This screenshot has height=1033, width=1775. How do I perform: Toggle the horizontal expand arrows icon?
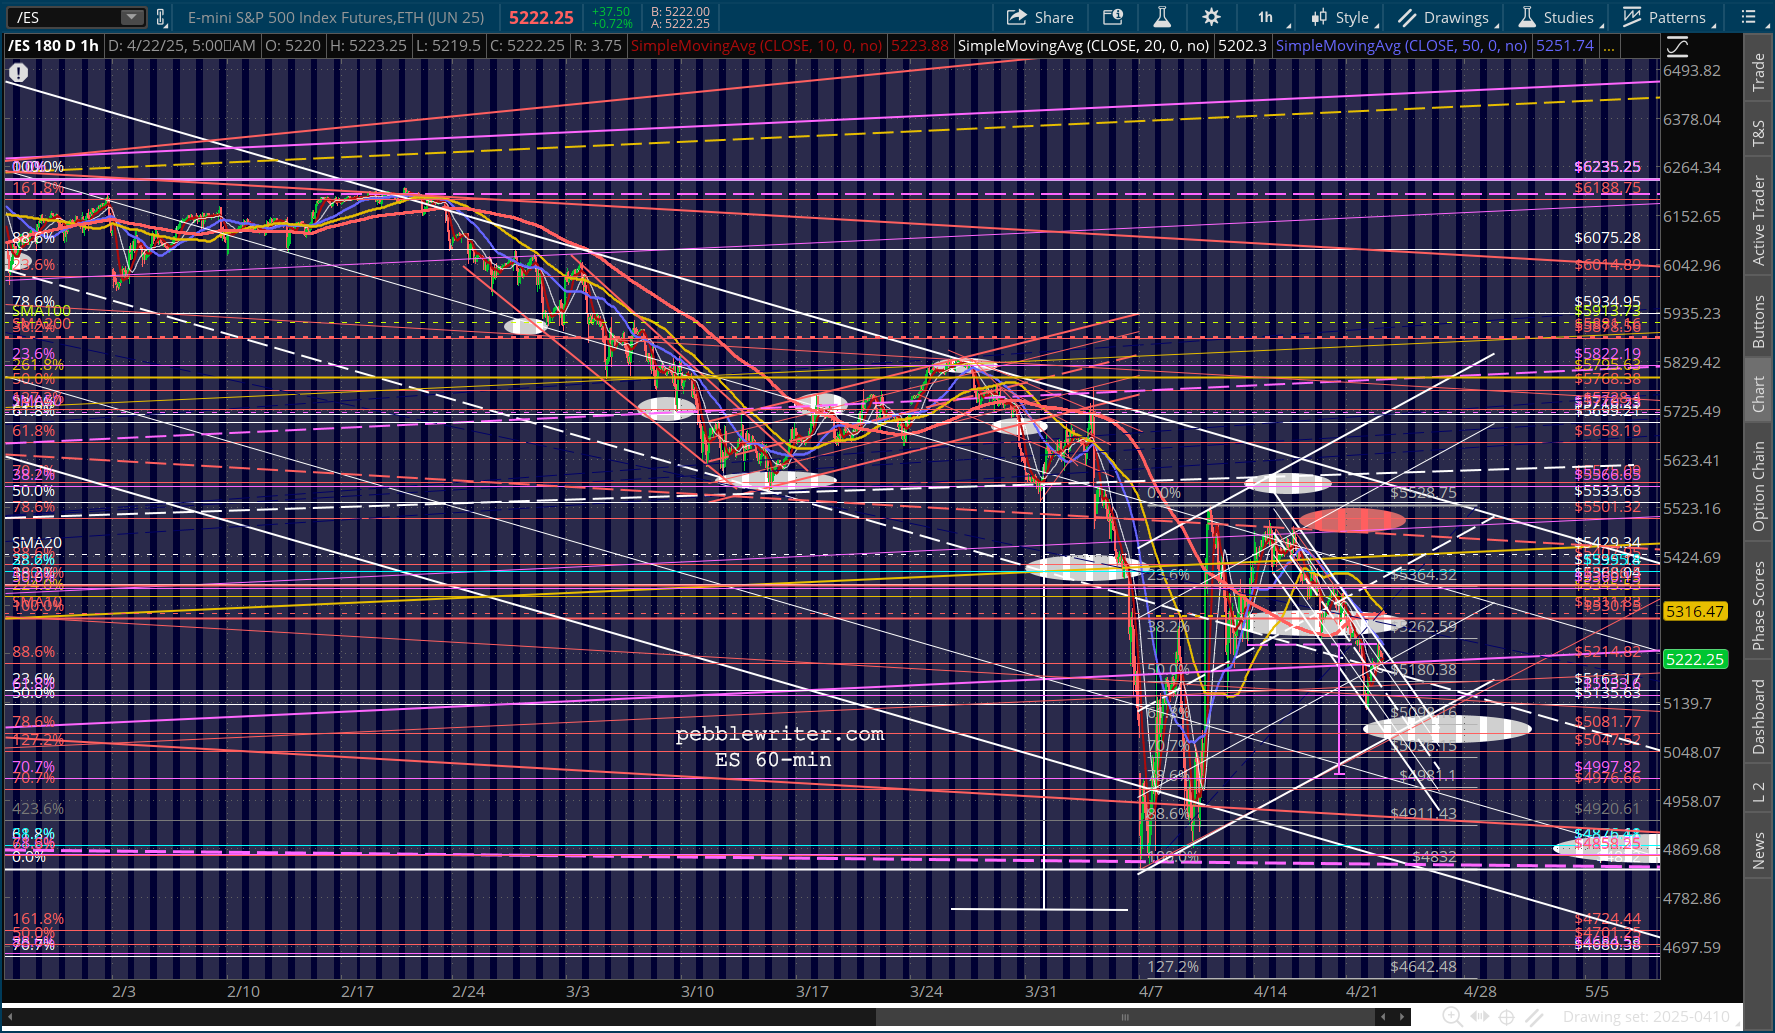click(x=1479, y=1017)
